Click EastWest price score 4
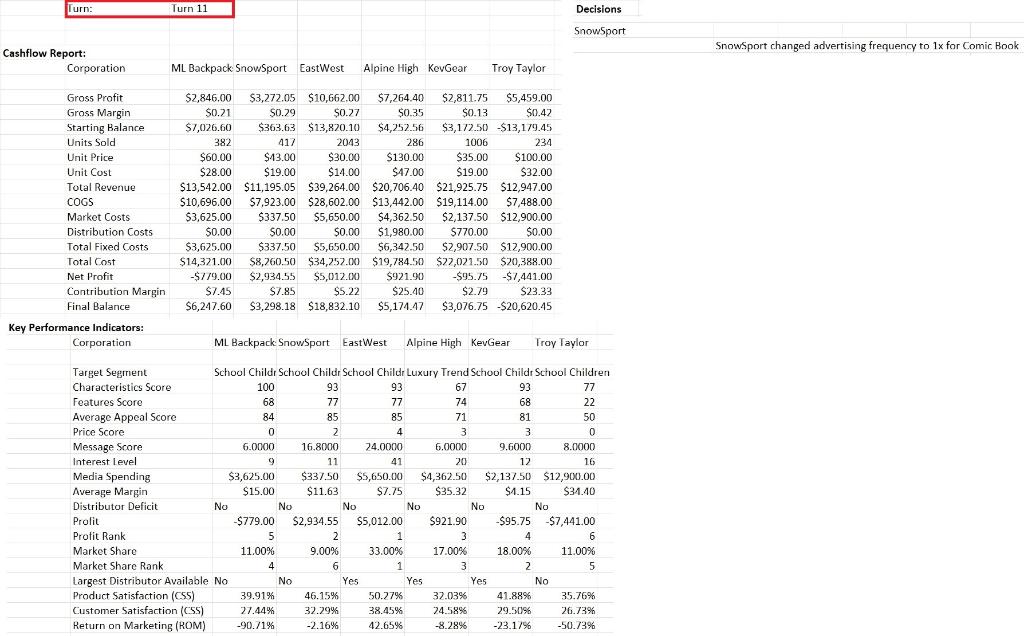 [x=400, y=432]
